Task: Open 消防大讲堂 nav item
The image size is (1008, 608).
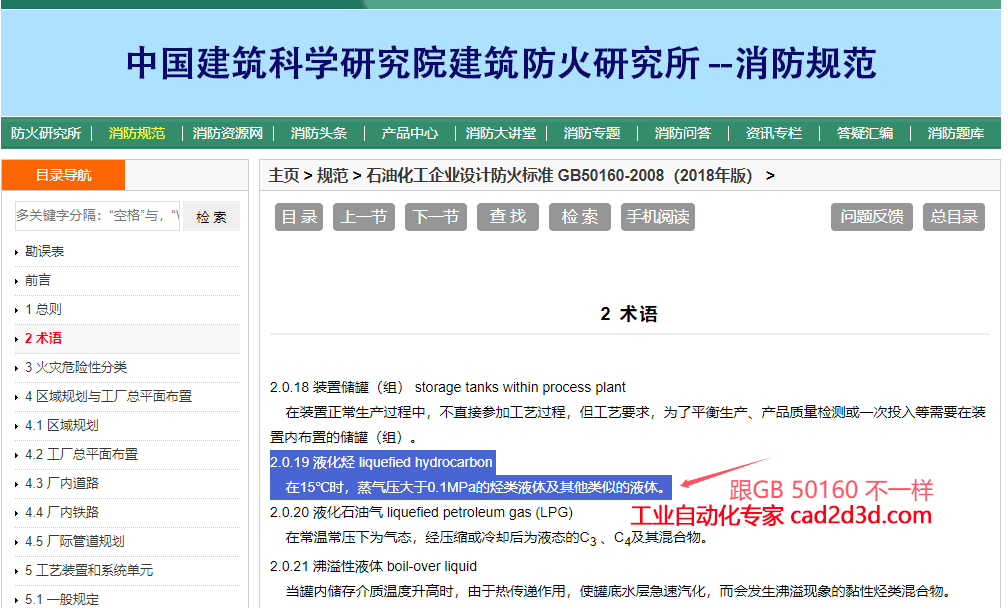Action: pyautogui.click(x=501, y=133)
